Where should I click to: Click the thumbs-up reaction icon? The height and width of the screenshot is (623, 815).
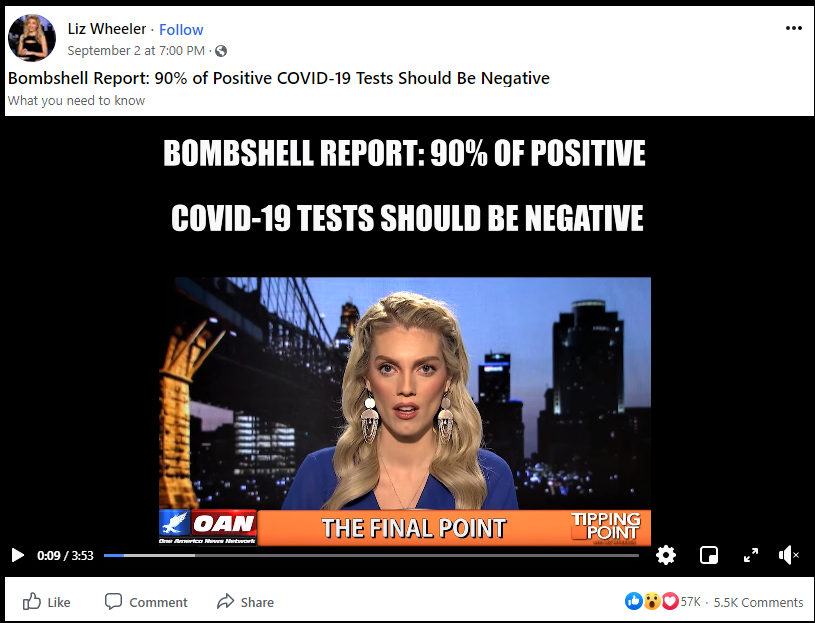click(x=634, y=601)
